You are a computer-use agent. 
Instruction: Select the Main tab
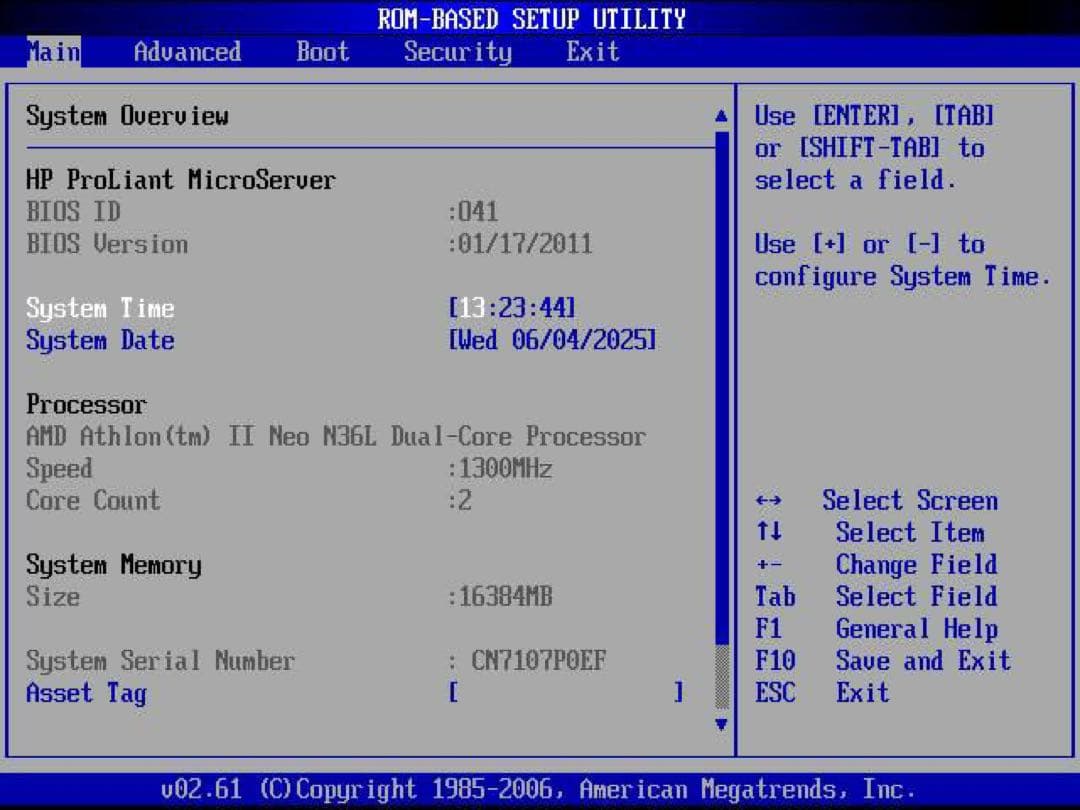point(54,52)
